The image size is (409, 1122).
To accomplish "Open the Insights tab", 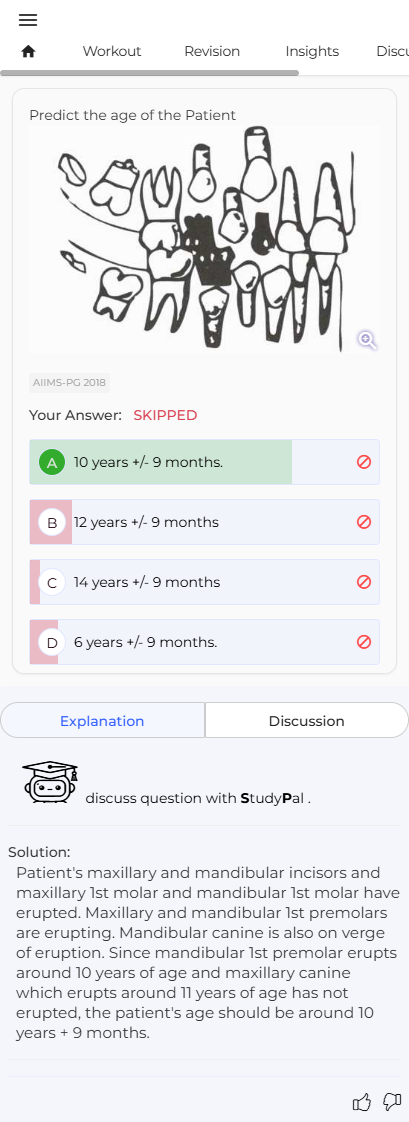I will pyautogui.click(x=312, y=52).
